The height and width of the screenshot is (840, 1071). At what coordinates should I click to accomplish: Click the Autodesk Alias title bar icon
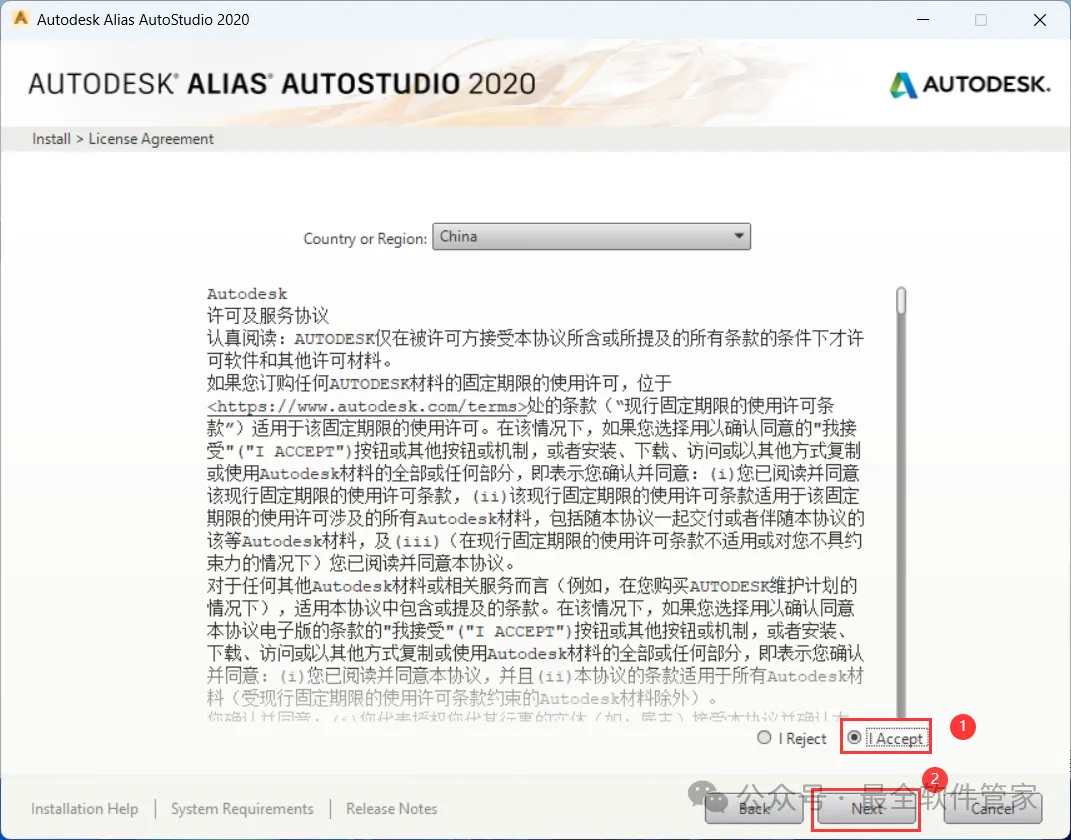coord(20,19)
